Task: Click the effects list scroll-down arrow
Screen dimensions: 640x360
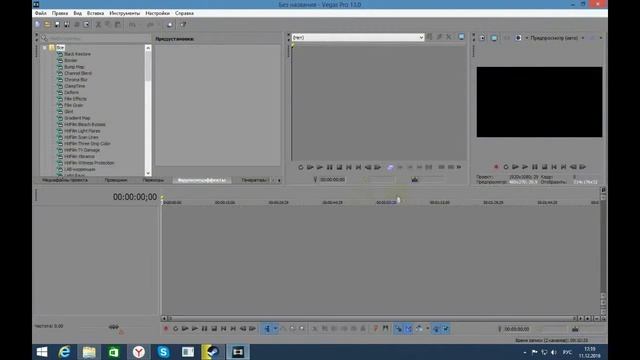Action: tap(148, 173)
